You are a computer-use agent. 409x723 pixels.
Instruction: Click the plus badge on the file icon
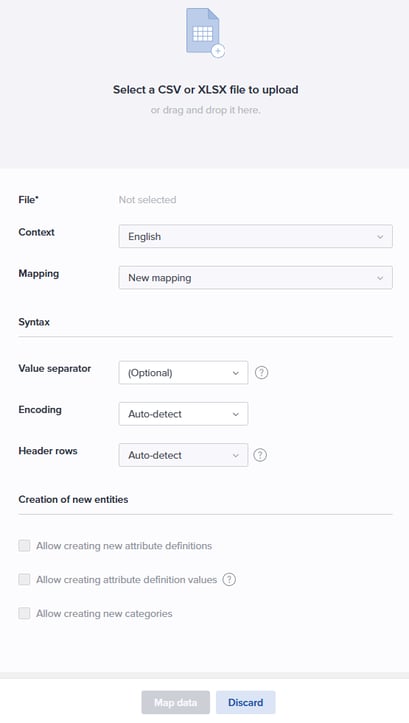tap(218, 51)
